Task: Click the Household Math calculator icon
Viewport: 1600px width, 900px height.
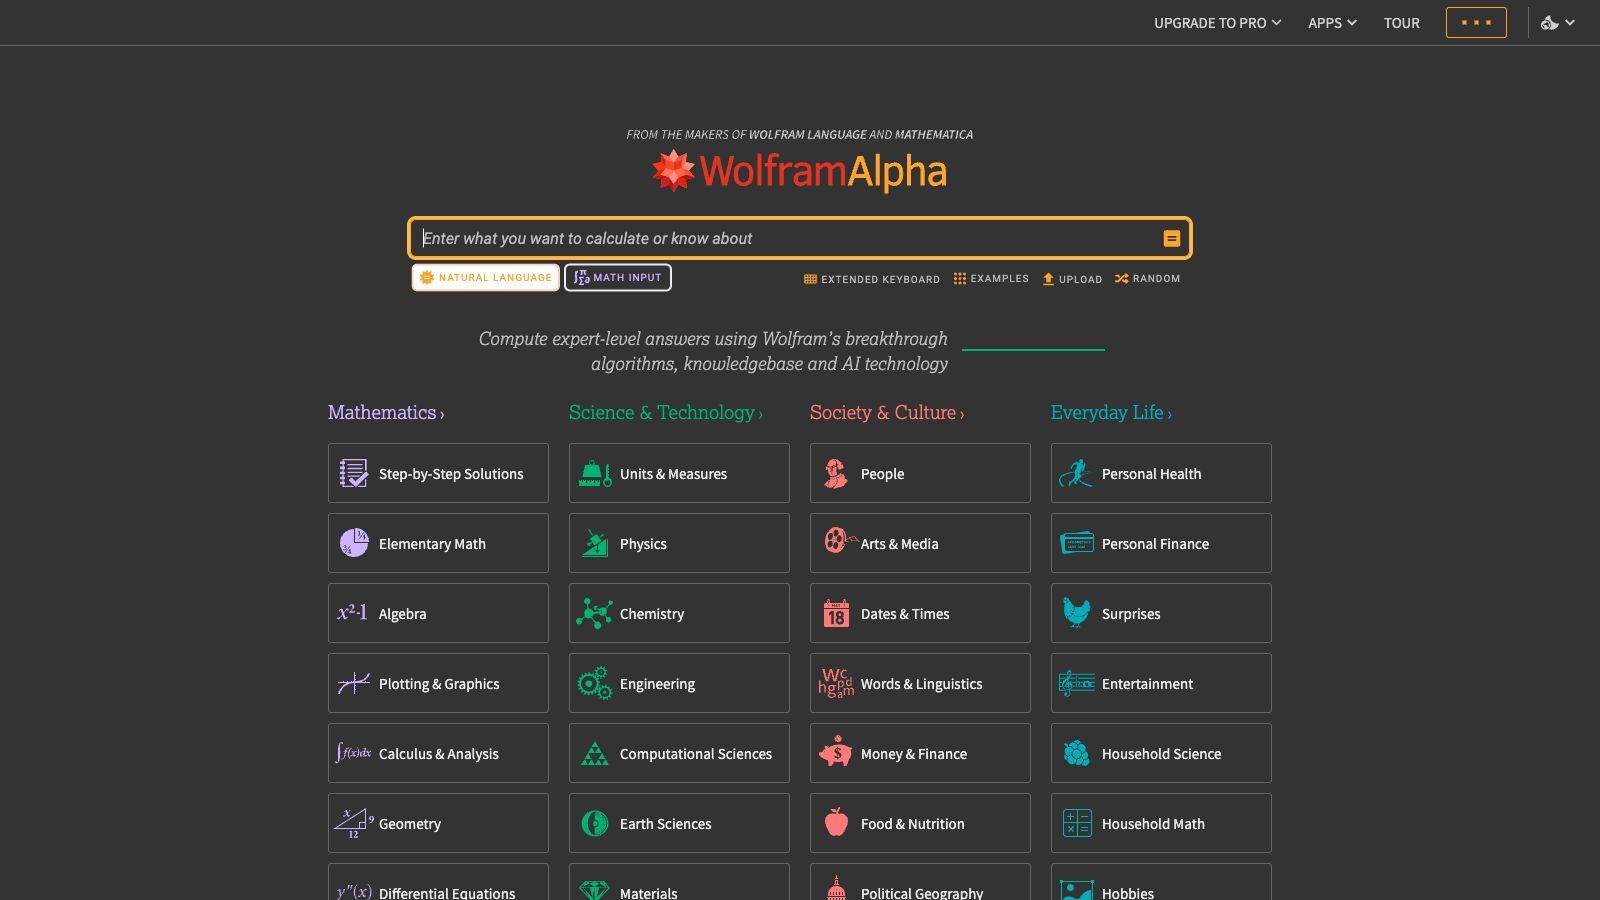Action: (x=1077, y=823)
